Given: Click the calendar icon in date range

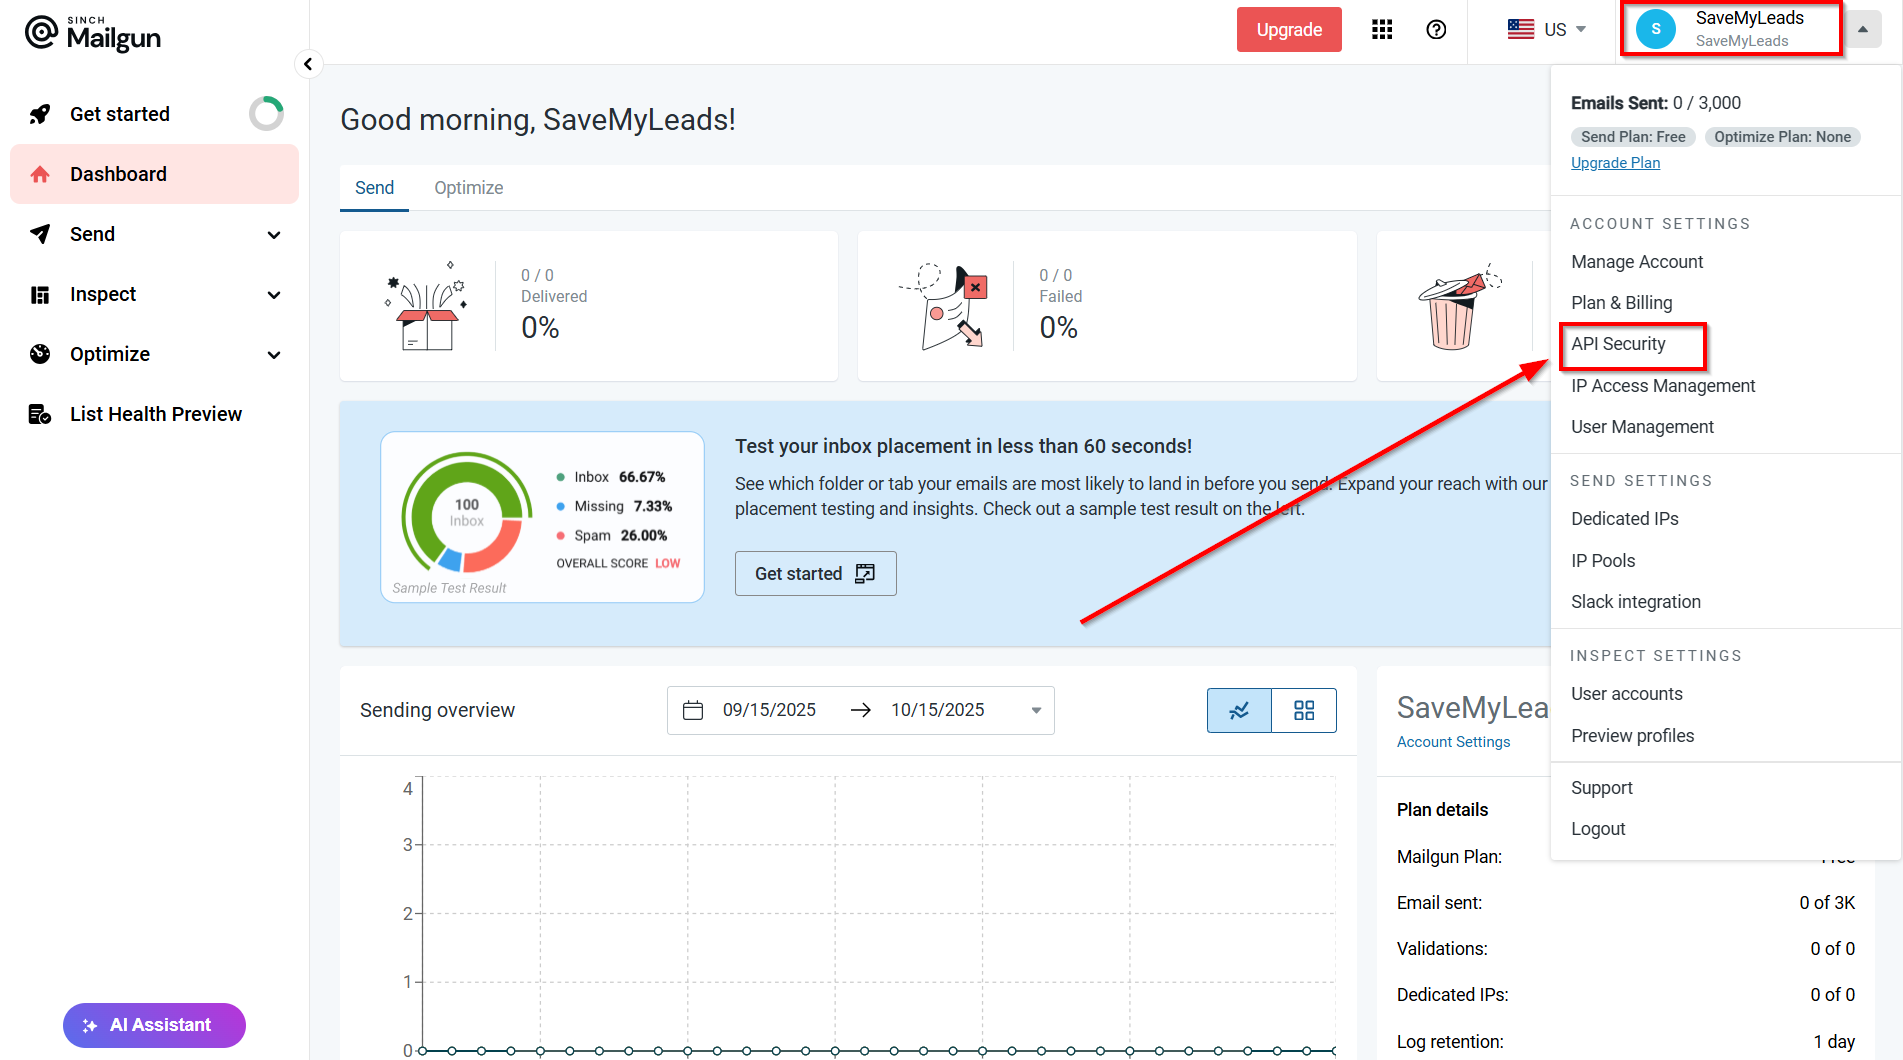Looking at the screenshot, I should click(693, 710).
